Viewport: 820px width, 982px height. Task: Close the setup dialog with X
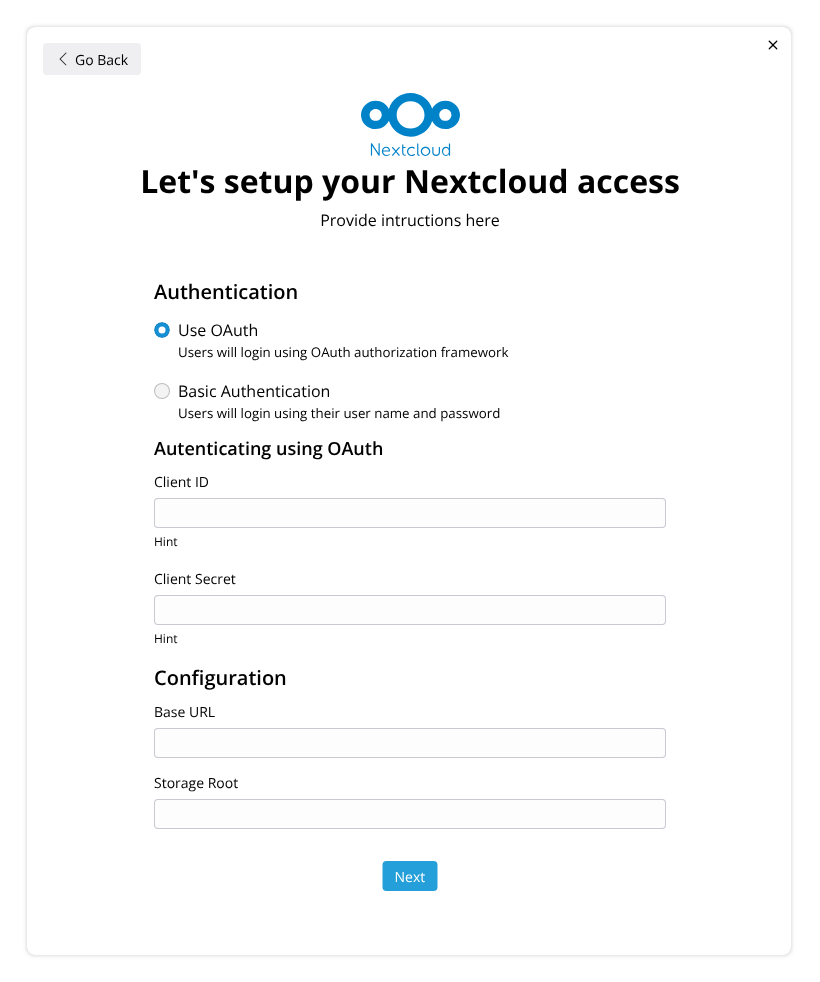coord(772,45)
